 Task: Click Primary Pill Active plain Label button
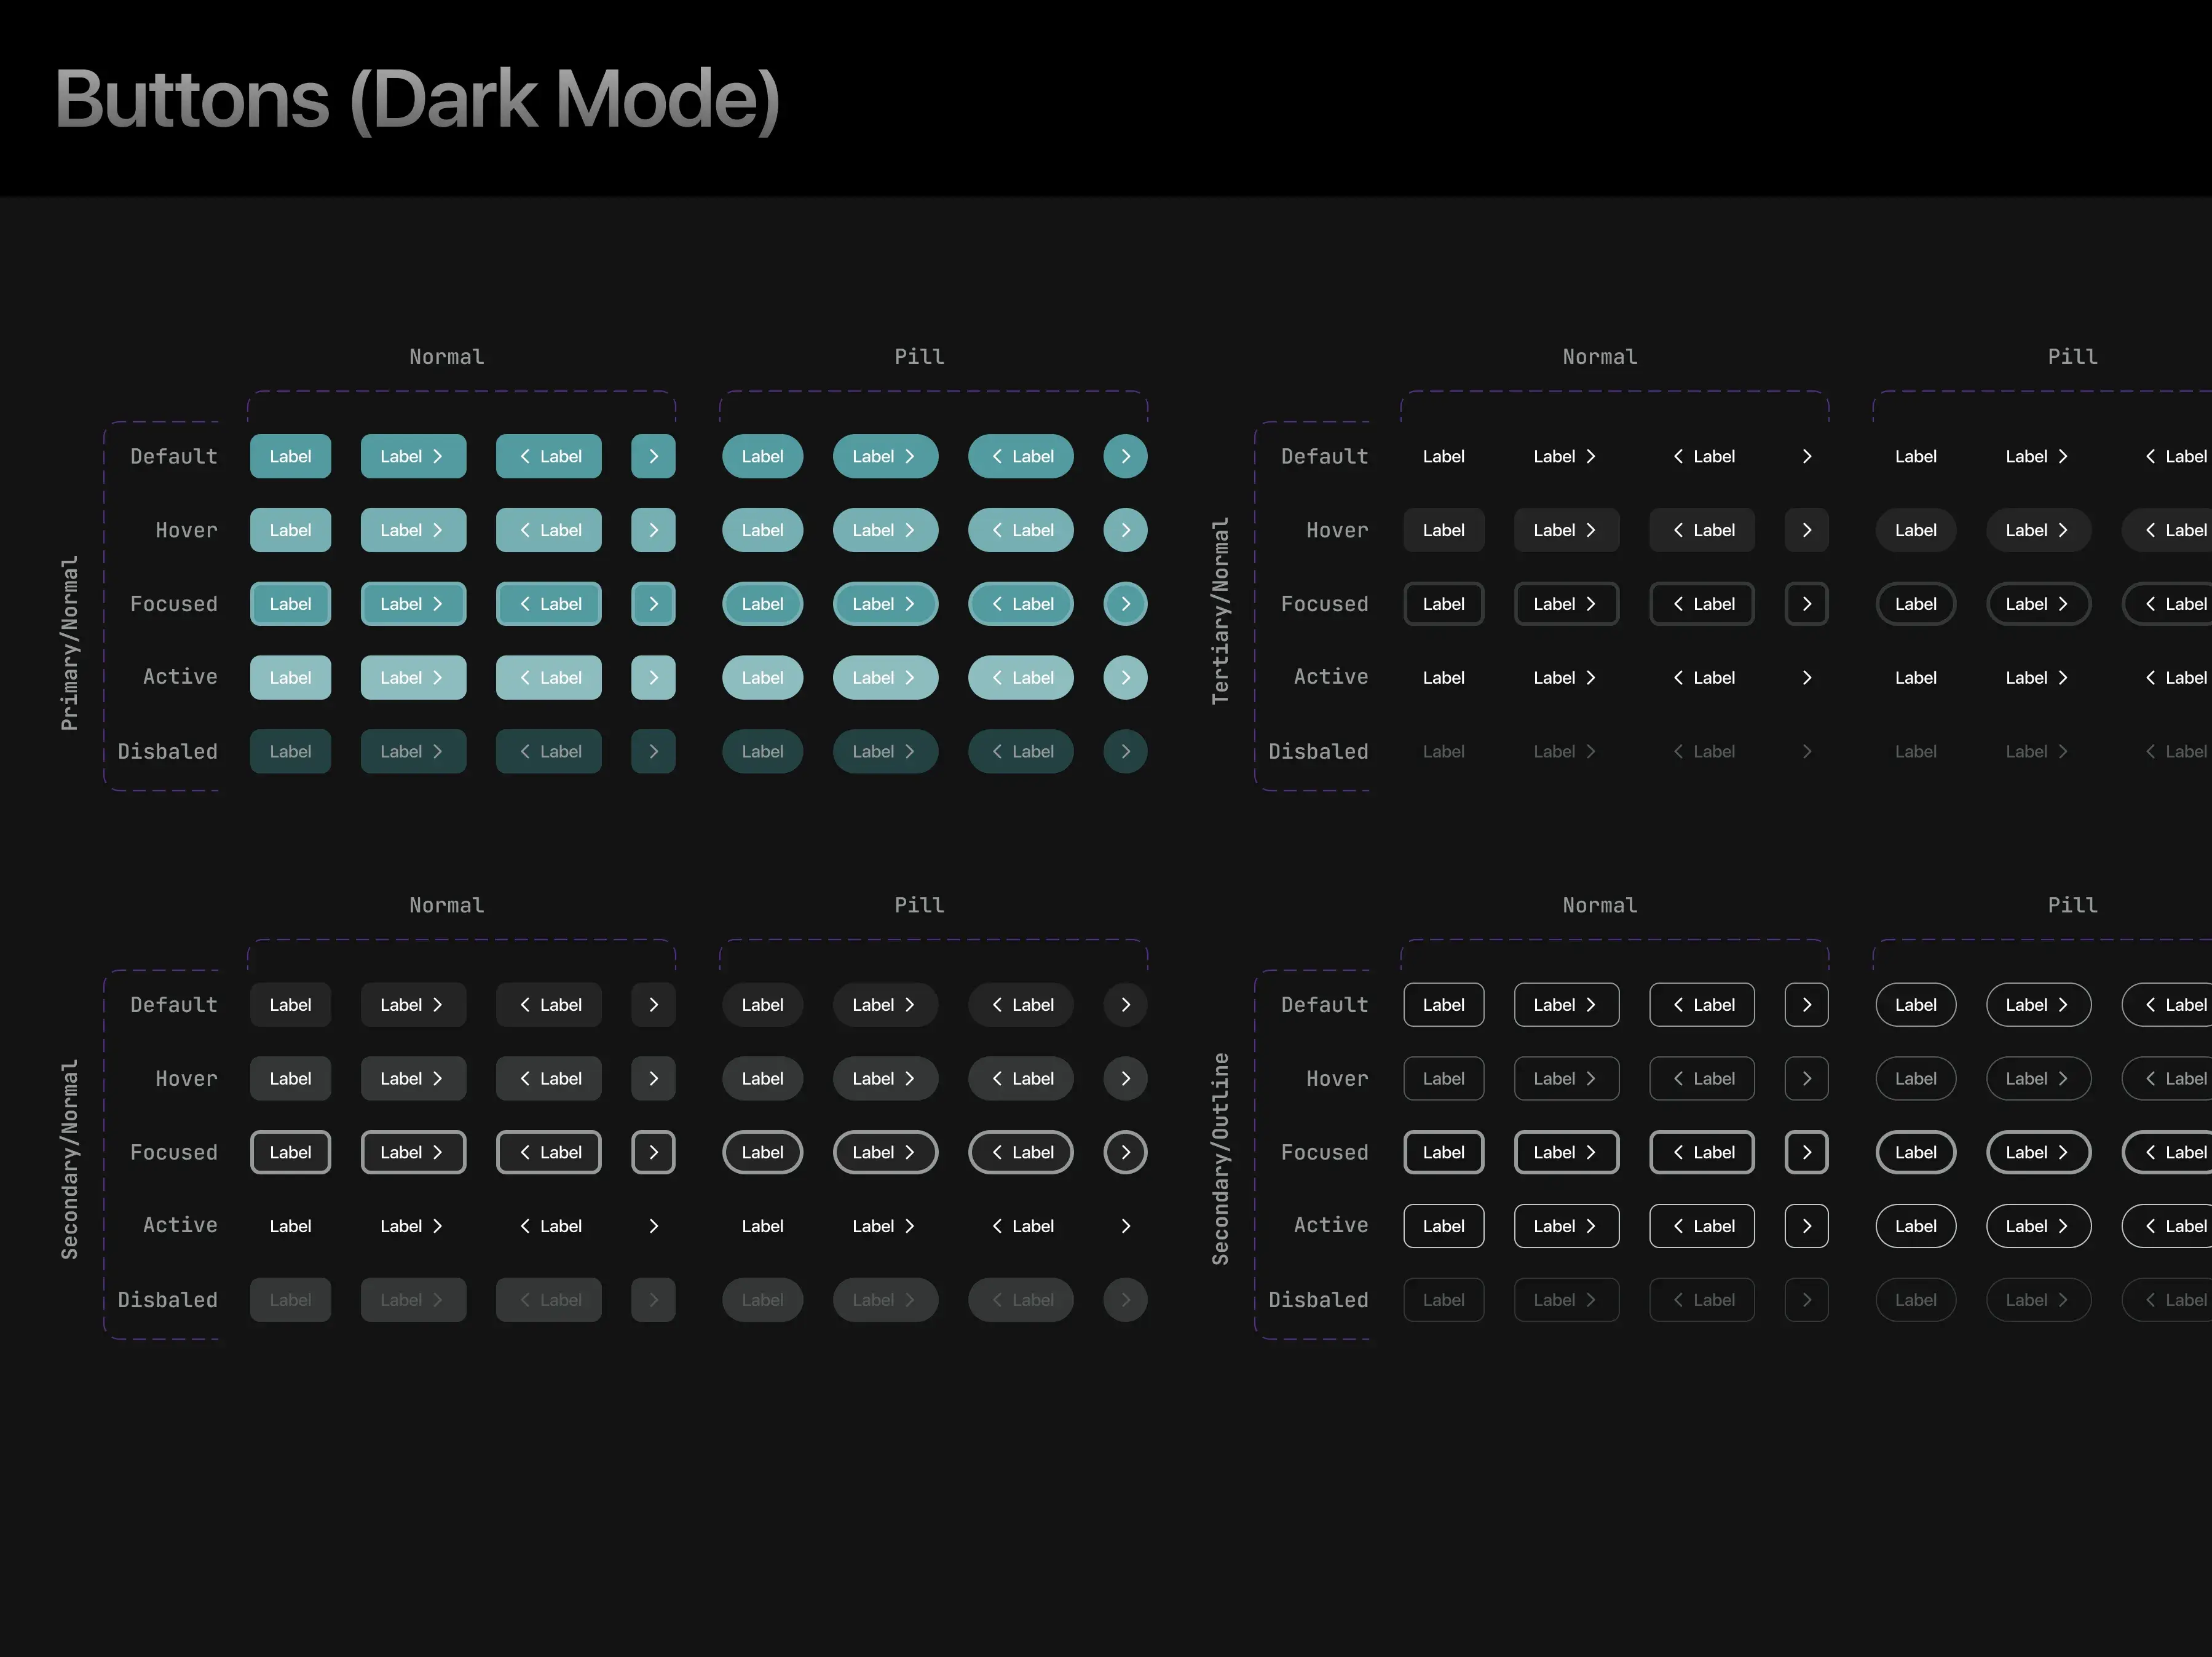point(762,677)
